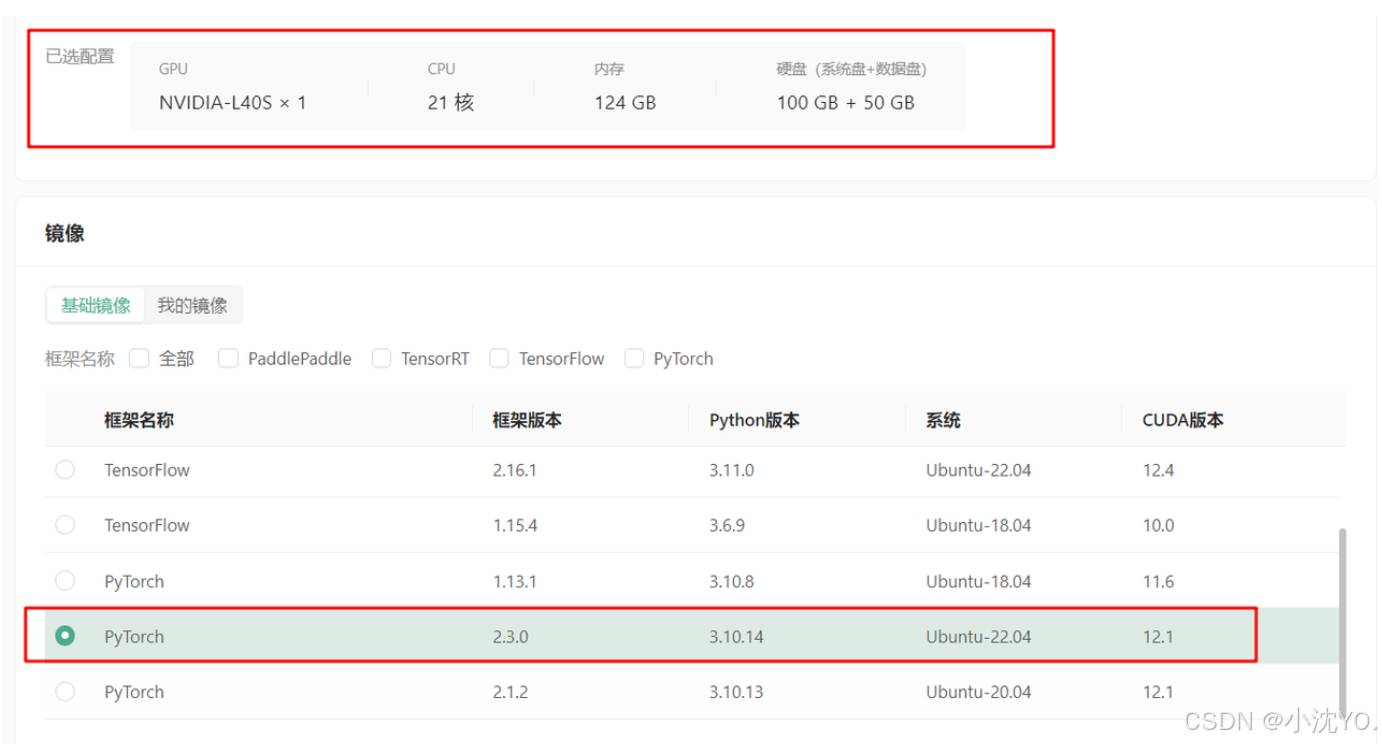1382x744 pixels.
Task: Click framework version 2.3.0 cell
Action: (x=510, y=636)
